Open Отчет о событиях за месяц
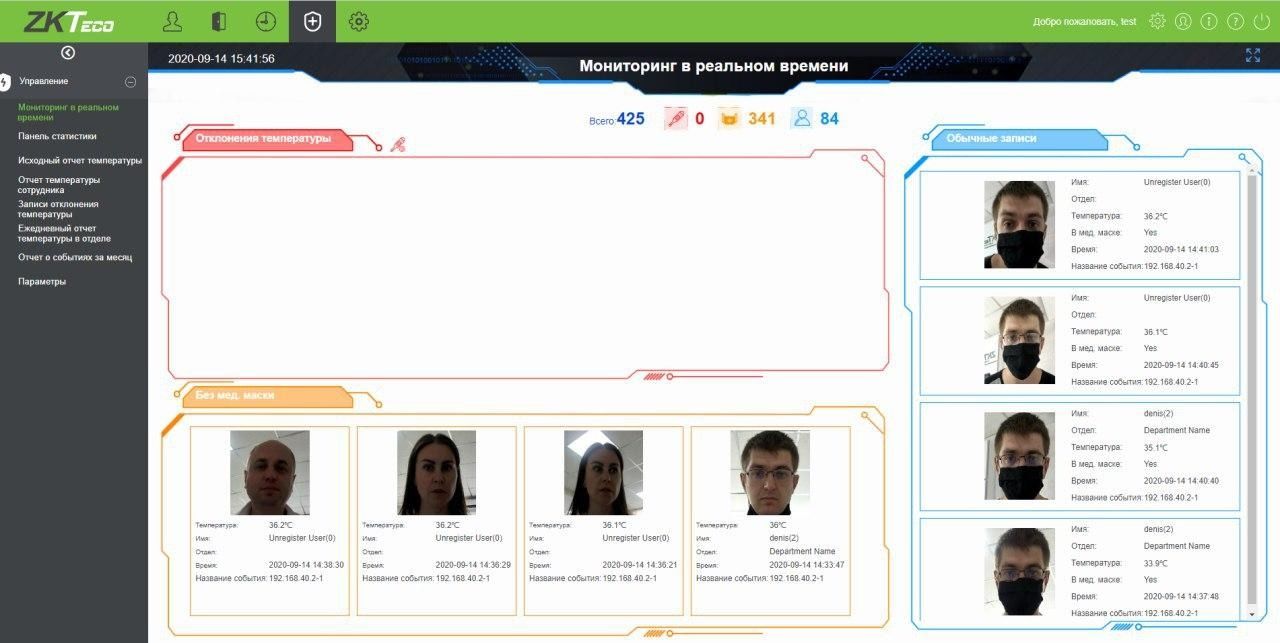The height and width of the screenshot is (643, 1280). [x=75, y=257]
